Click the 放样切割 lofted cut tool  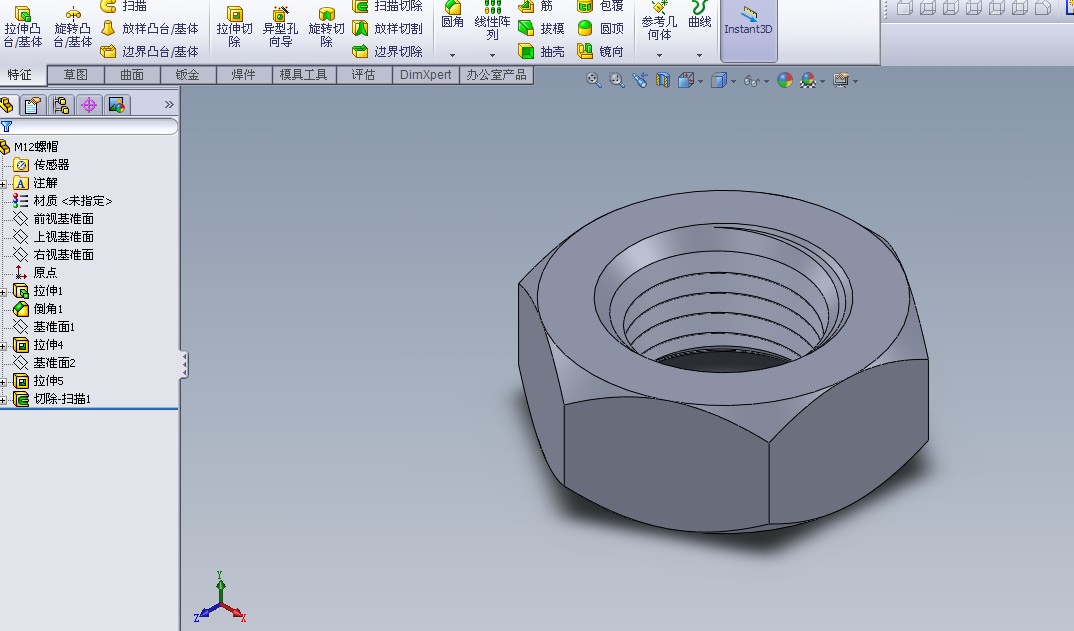(x=387, y=28)
